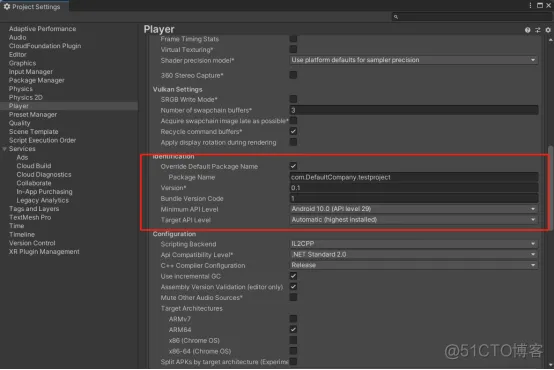Enable x86 (Chrome OS) architecture
Viewport: 554px width, 370px height.
[293, 340]
